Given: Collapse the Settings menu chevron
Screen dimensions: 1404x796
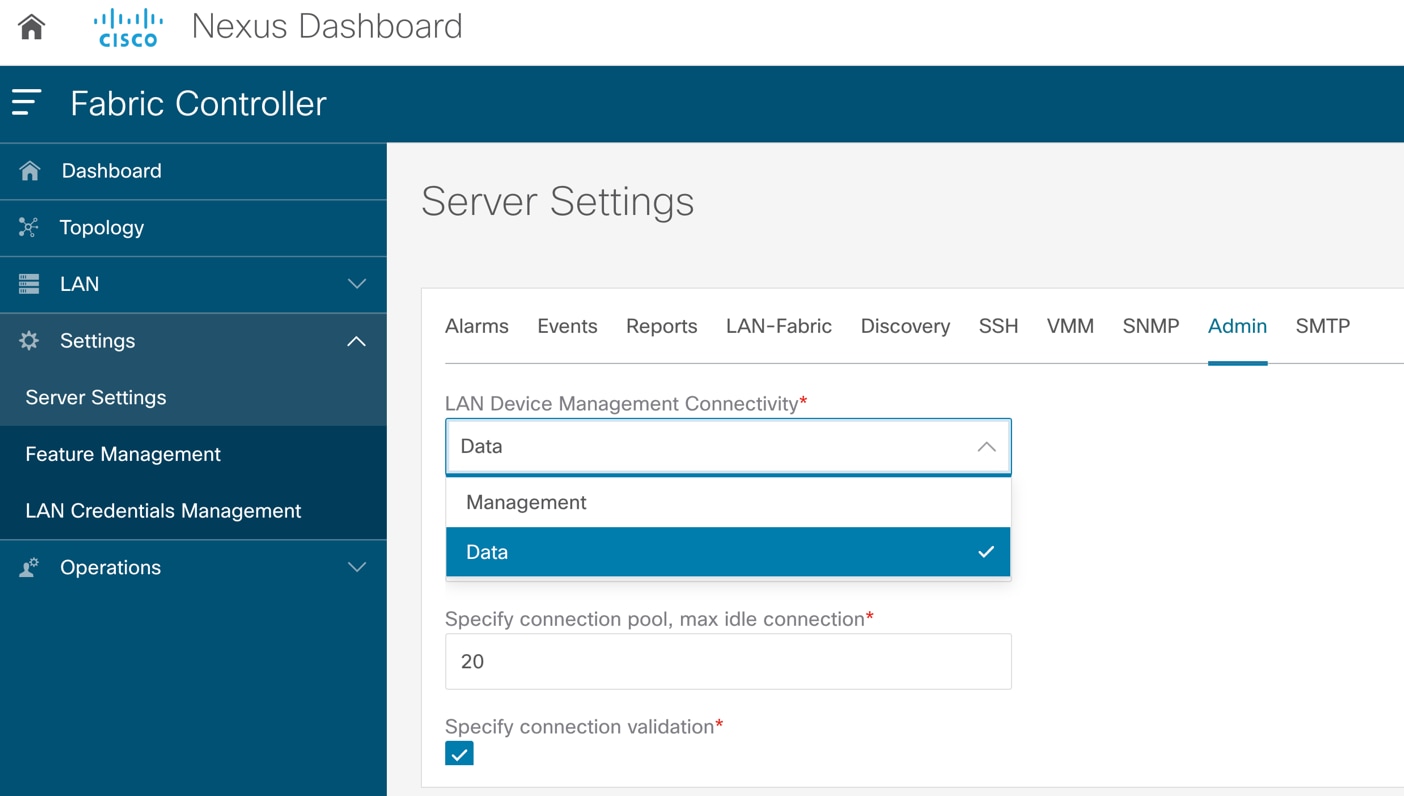Looking at the screenshot, I should pos(357,341).
